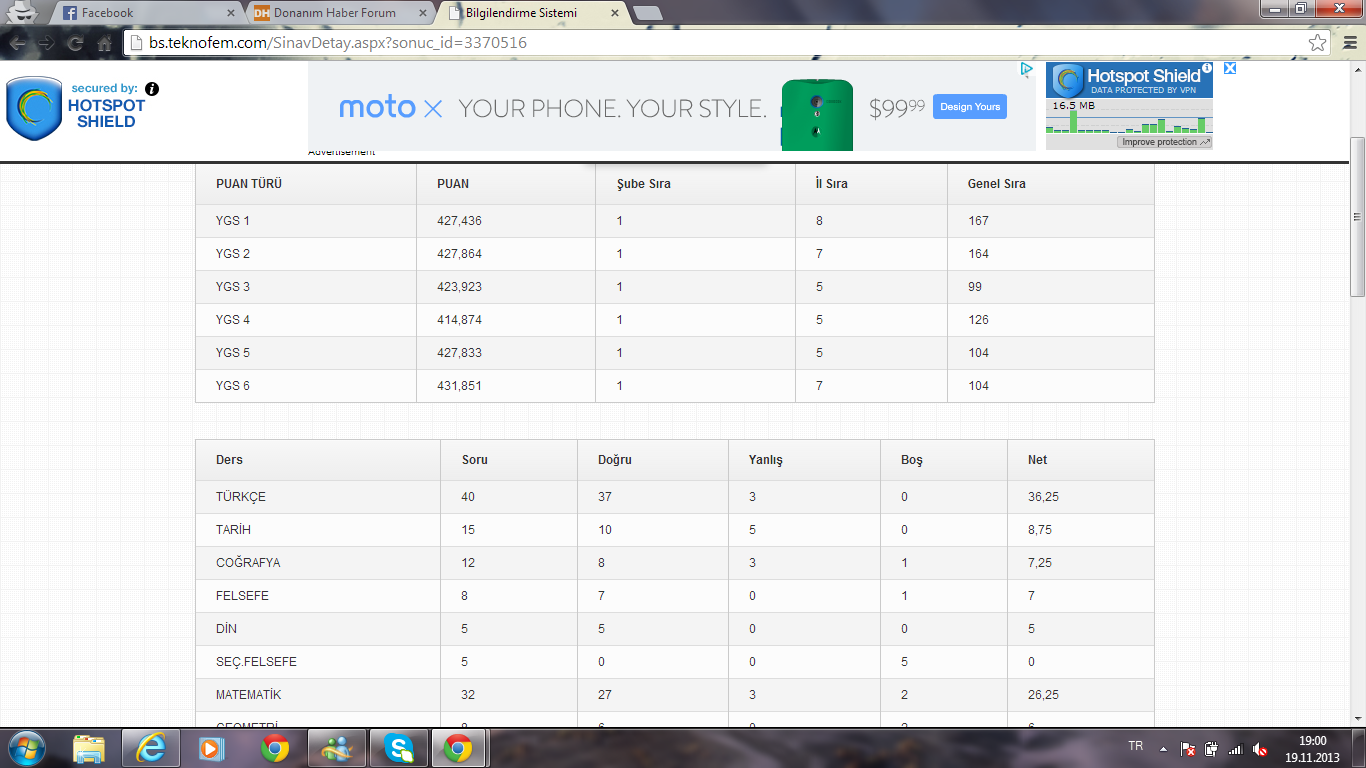1366x768 pixels.
Task: Switch to the Donanım Haber Forum tab
Action: pyautogui.click(x=335, y=13)
